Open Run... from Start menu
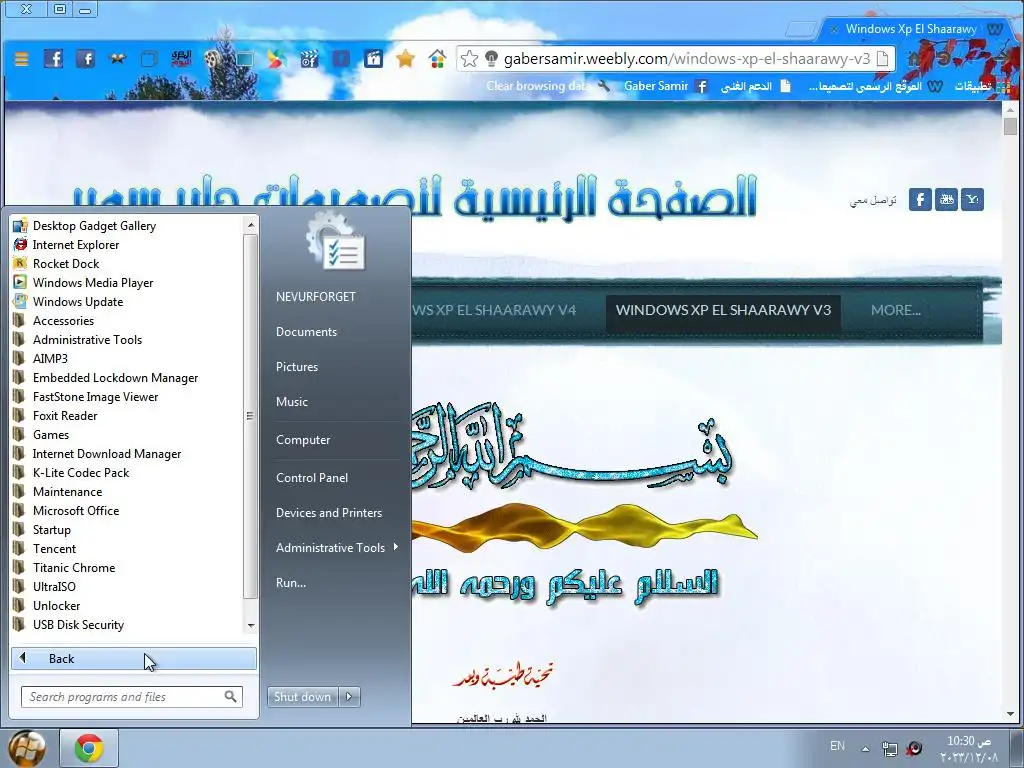 [x=291, y=583]
